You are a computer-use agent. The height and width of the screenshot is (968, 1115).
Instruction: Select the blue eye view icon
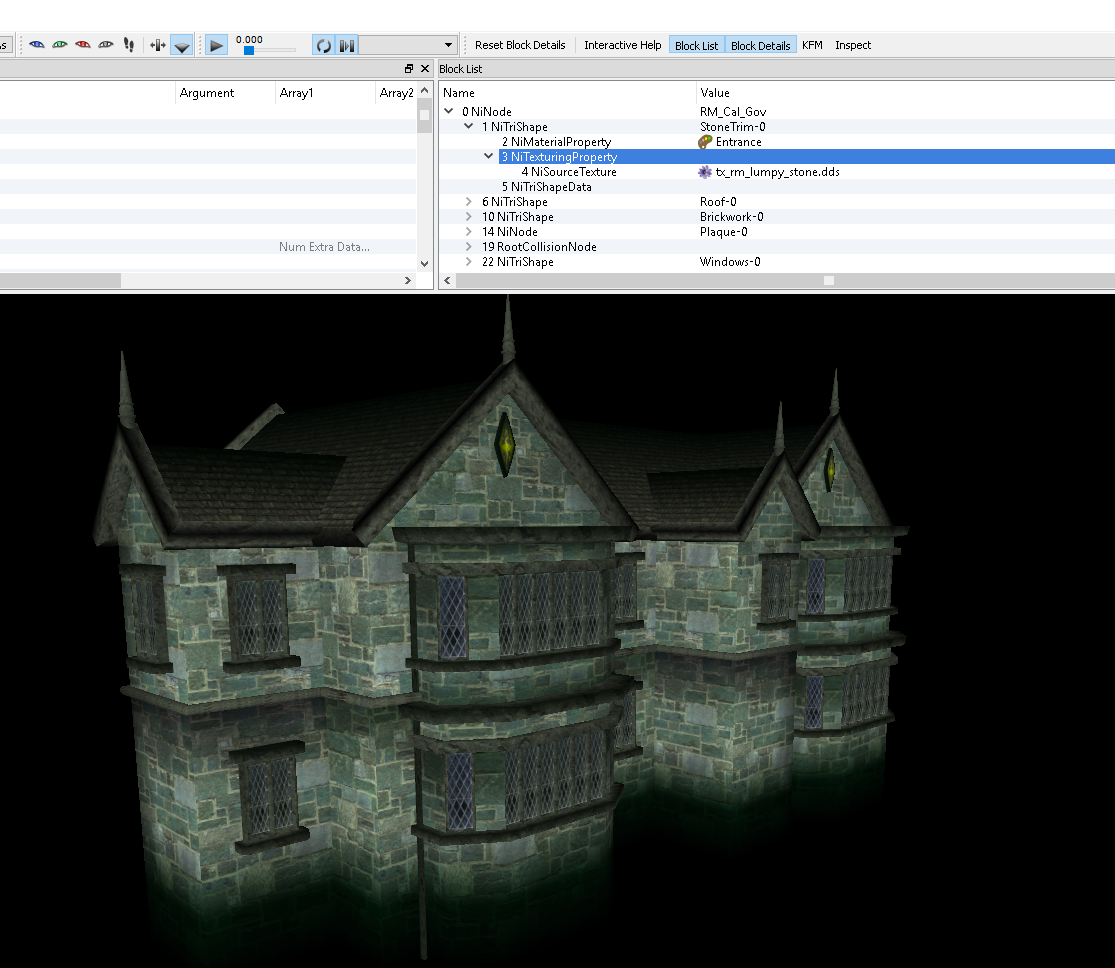(x=37, y=44)
